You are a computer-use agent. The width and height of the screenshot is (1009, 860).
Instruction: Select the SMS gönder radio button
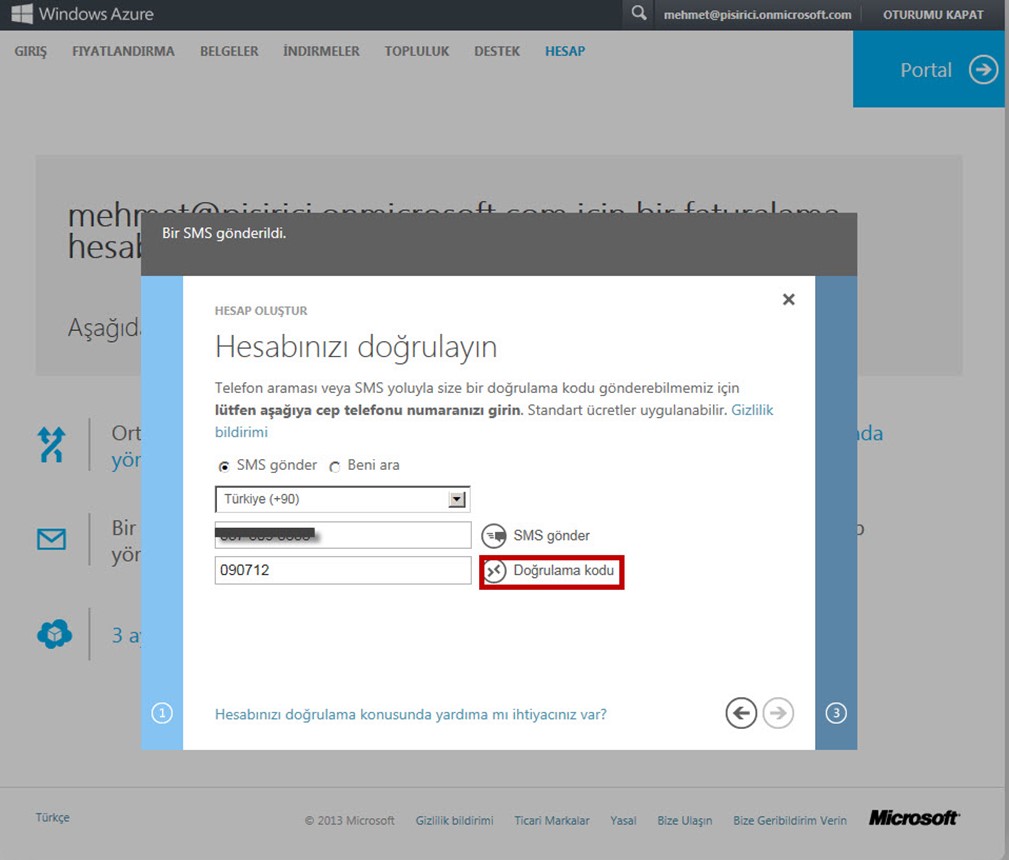pyautogui.click(x=223, y=466)
